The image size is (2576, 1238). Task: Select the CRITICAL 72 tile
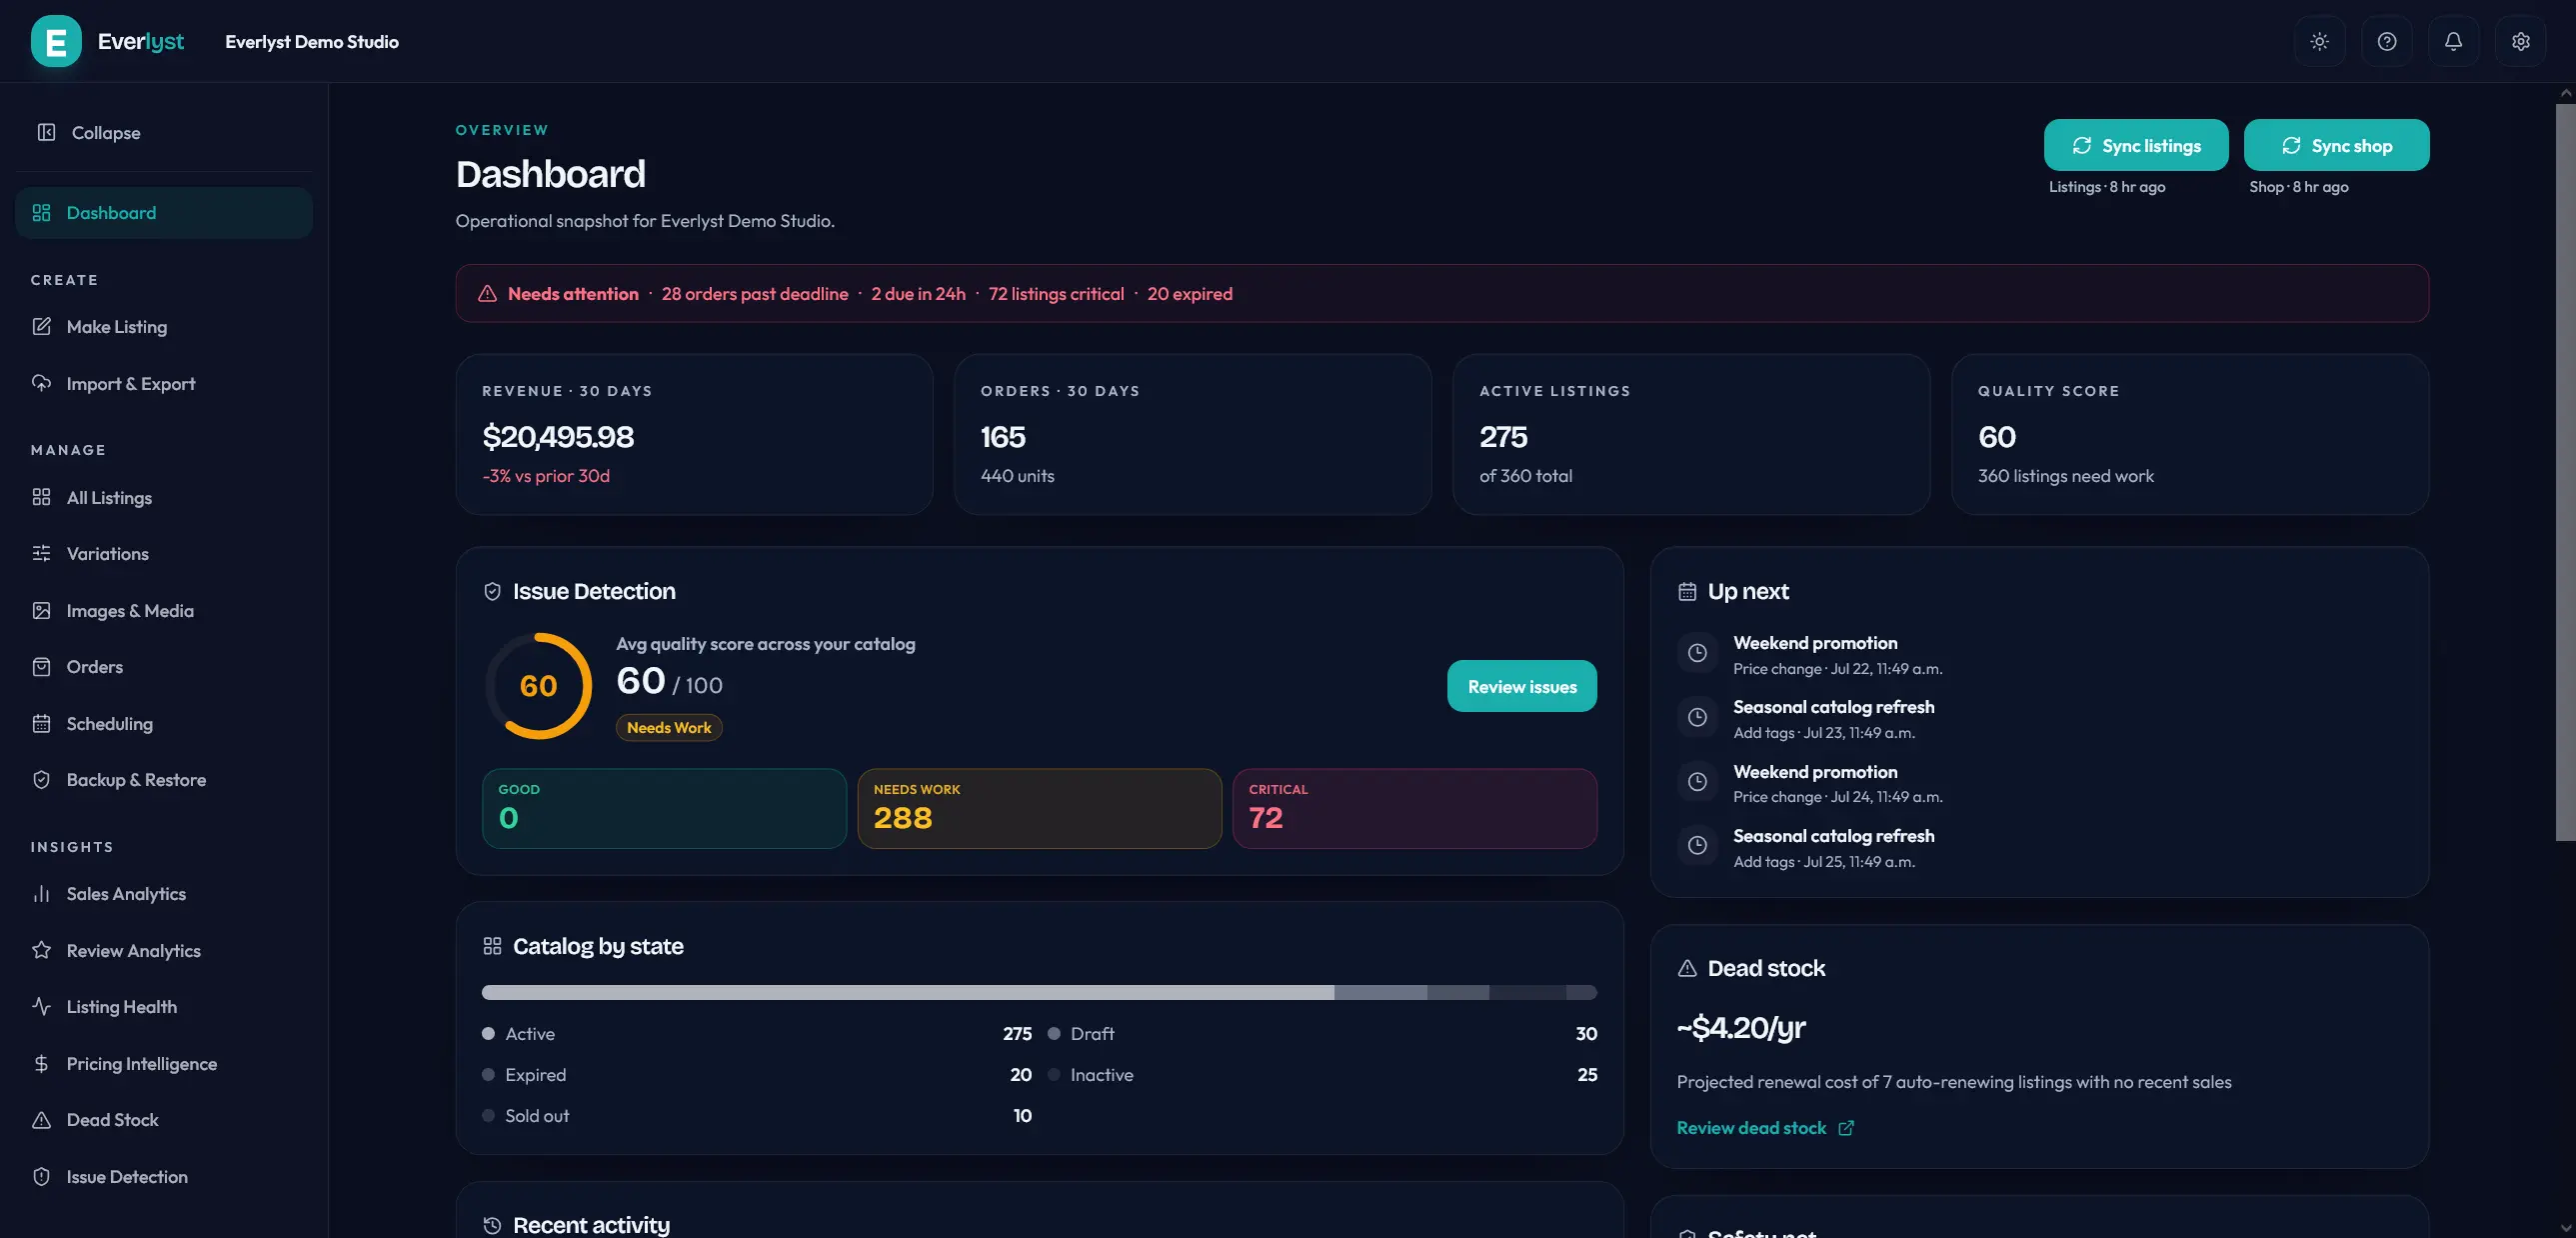click(x=1414, y=809)
